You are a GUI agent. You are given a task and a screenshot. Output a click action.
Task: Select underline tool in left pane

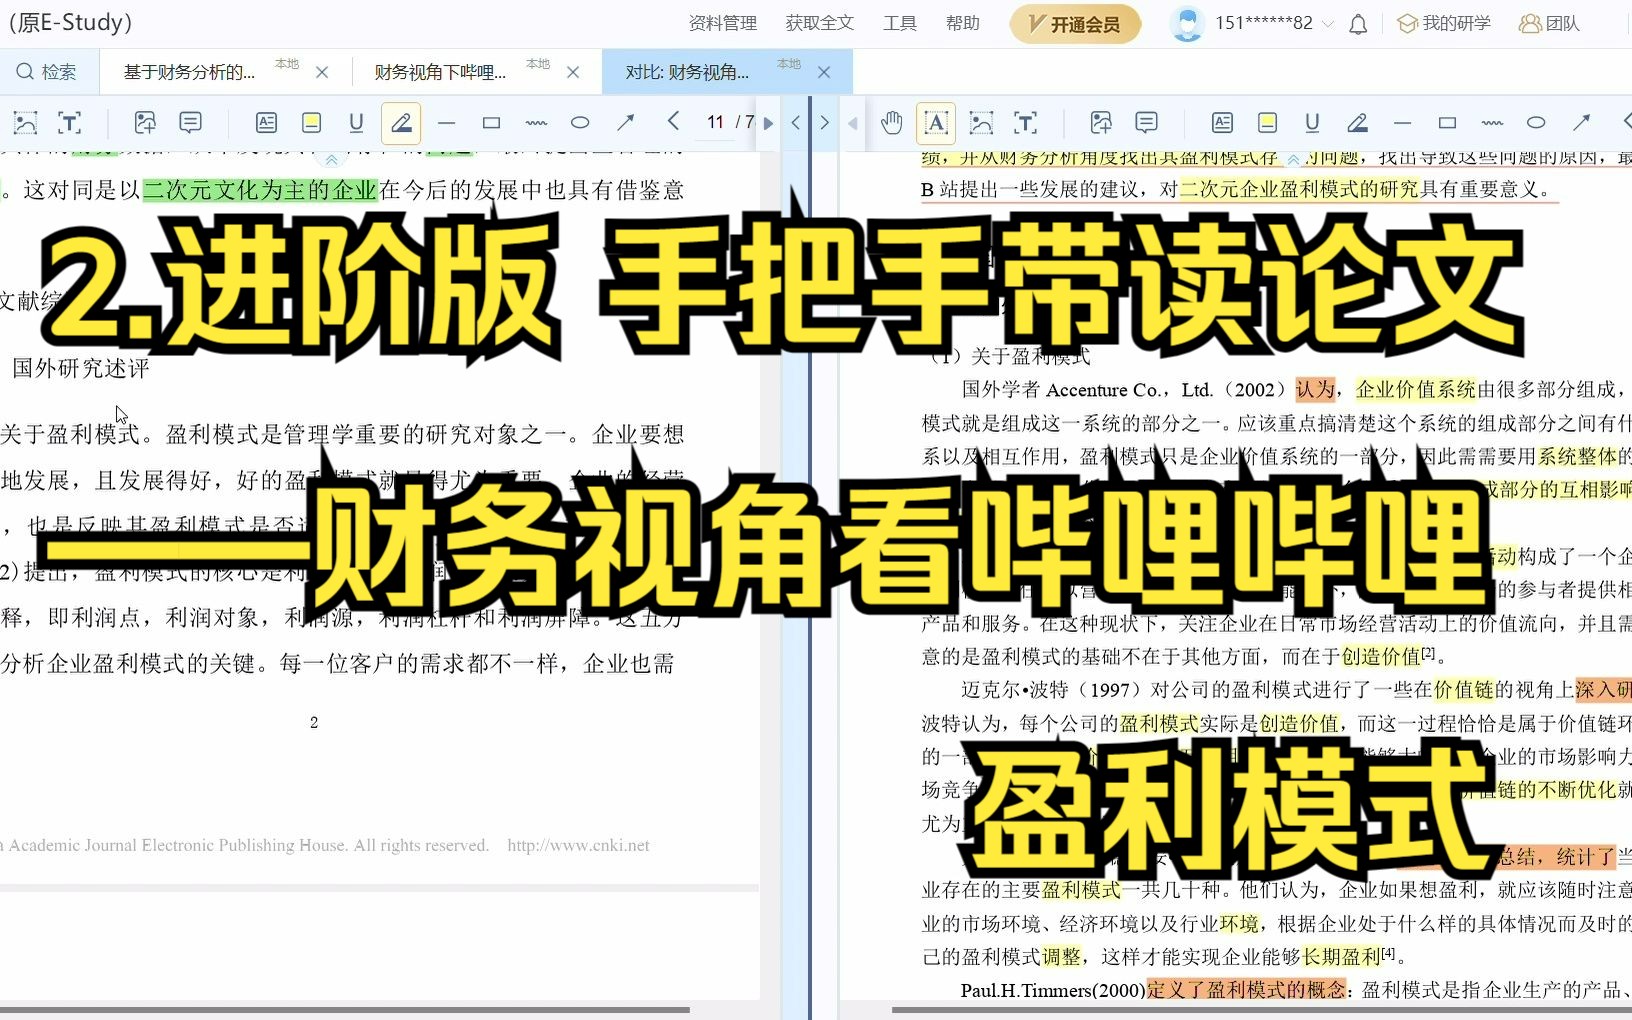click(356, 123)
